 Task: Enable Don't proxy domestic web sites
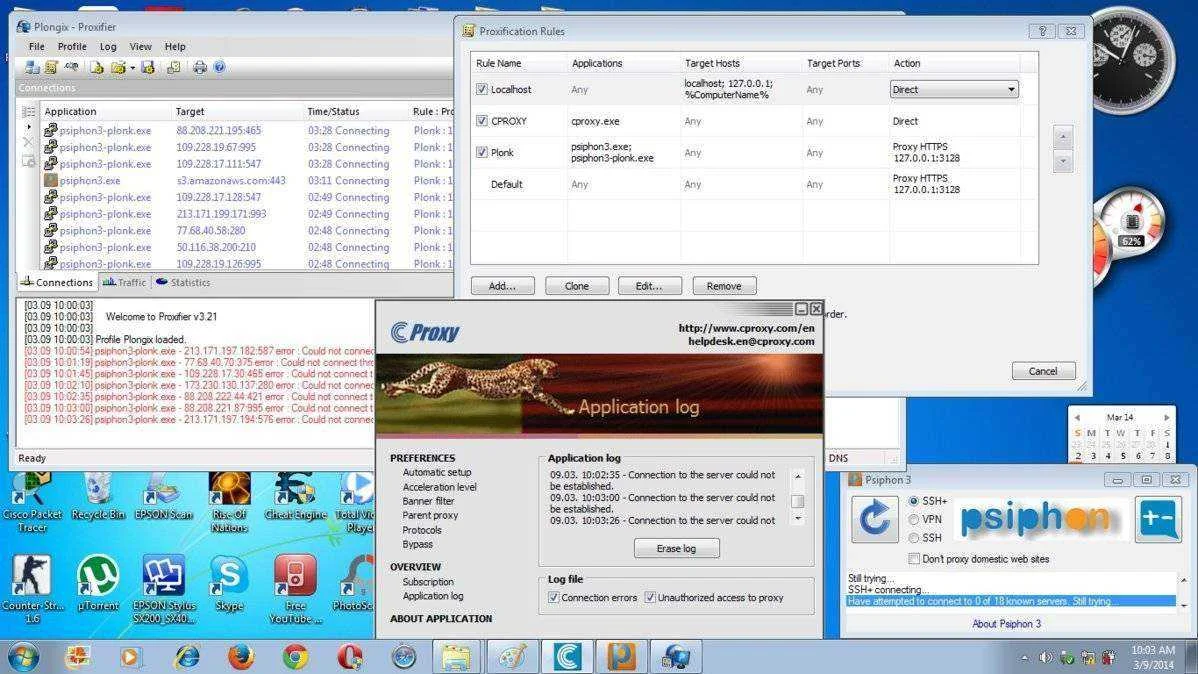pyautogui.click(x=913, y=559)
